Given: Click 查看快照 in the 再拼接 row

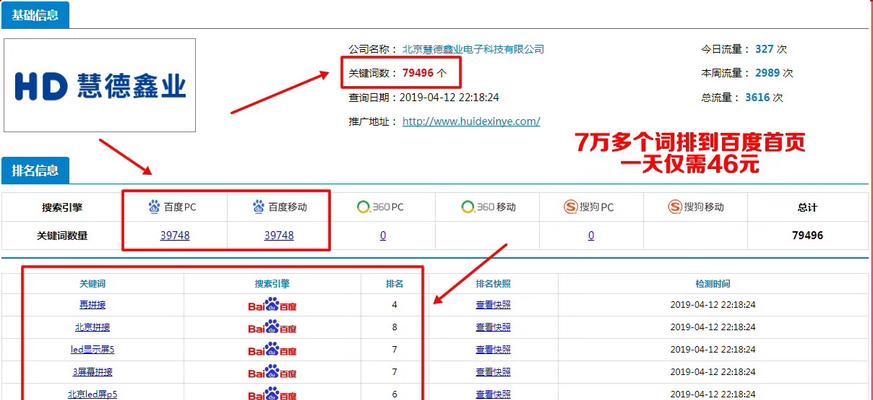Looking at the screenshot, I should click(493, 305).
